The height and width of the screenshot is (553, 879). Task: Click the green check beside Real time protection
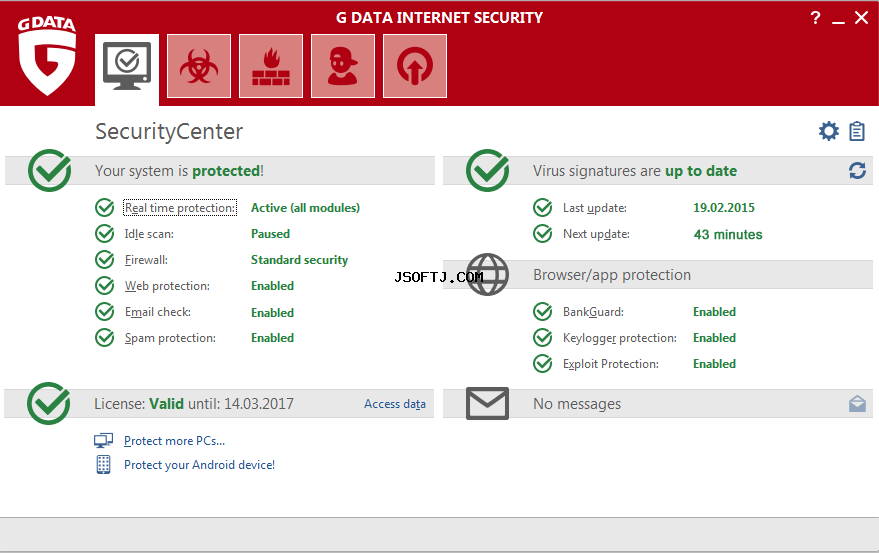(105, 208)
